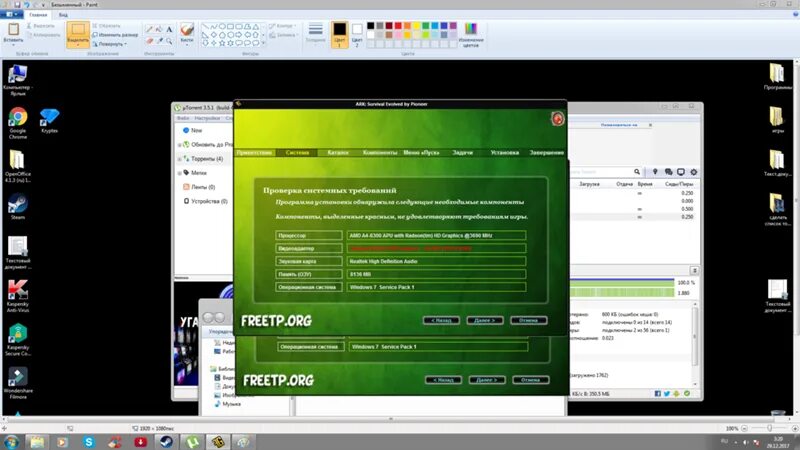The image size is (800, 450).
Task: Open the Brushes (Кисти) tool
Action: pyautogui.click(x=187, y=33)
